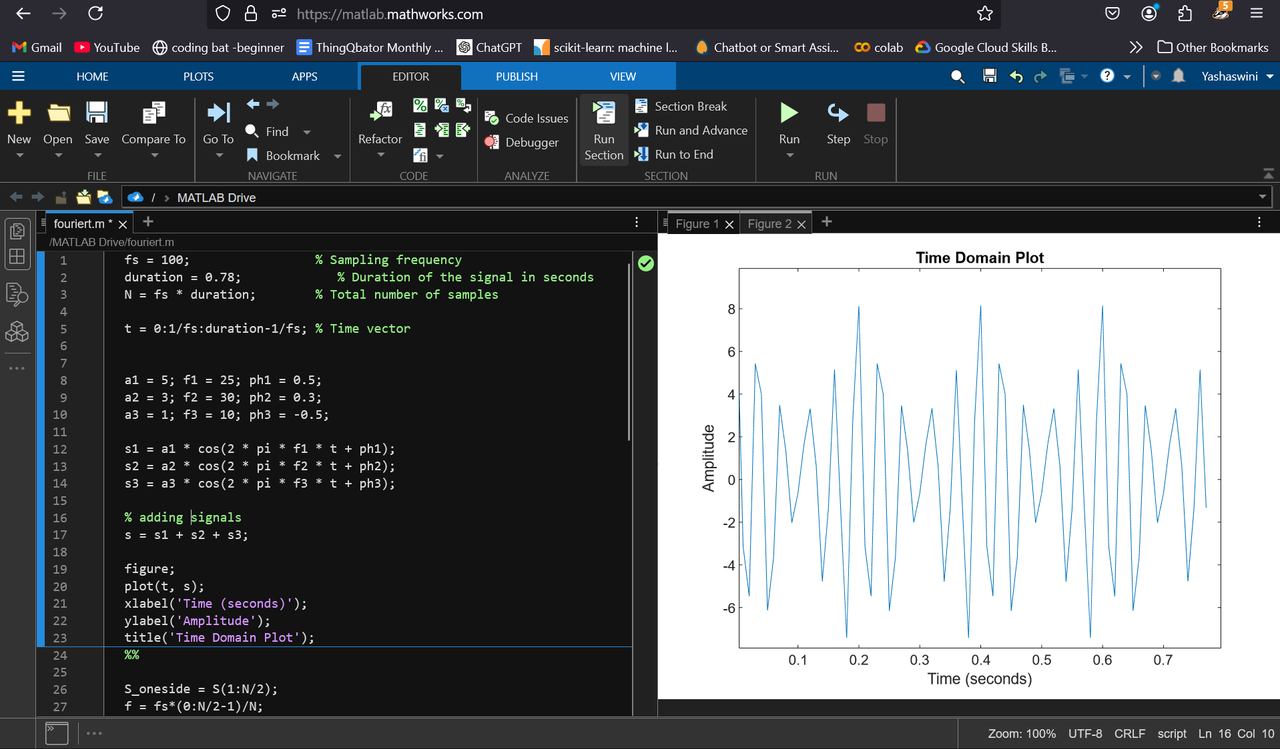Switch to the VIEW tab
The height and width of the screenshot is (749, 1280).
[623, 76]
